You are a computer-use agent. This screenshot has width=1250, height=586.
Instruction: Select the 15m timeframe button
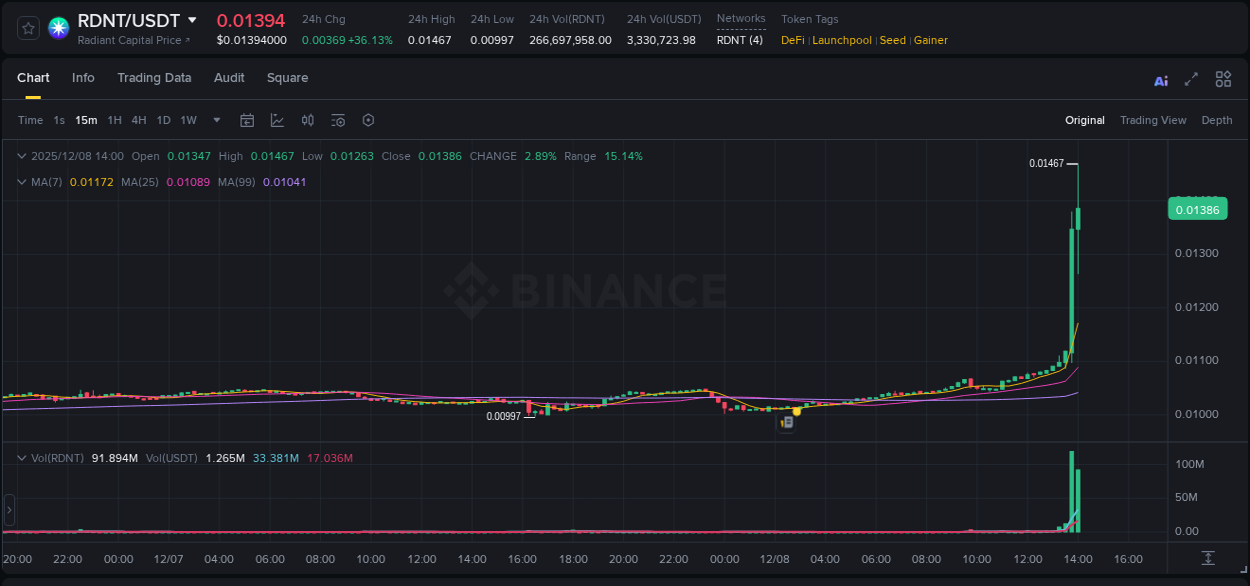coord(86,120)
